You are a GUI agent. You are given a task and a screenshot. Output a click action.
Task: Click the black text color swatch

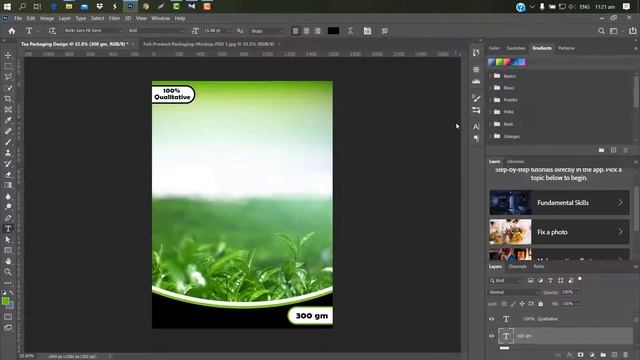point(333,31)
